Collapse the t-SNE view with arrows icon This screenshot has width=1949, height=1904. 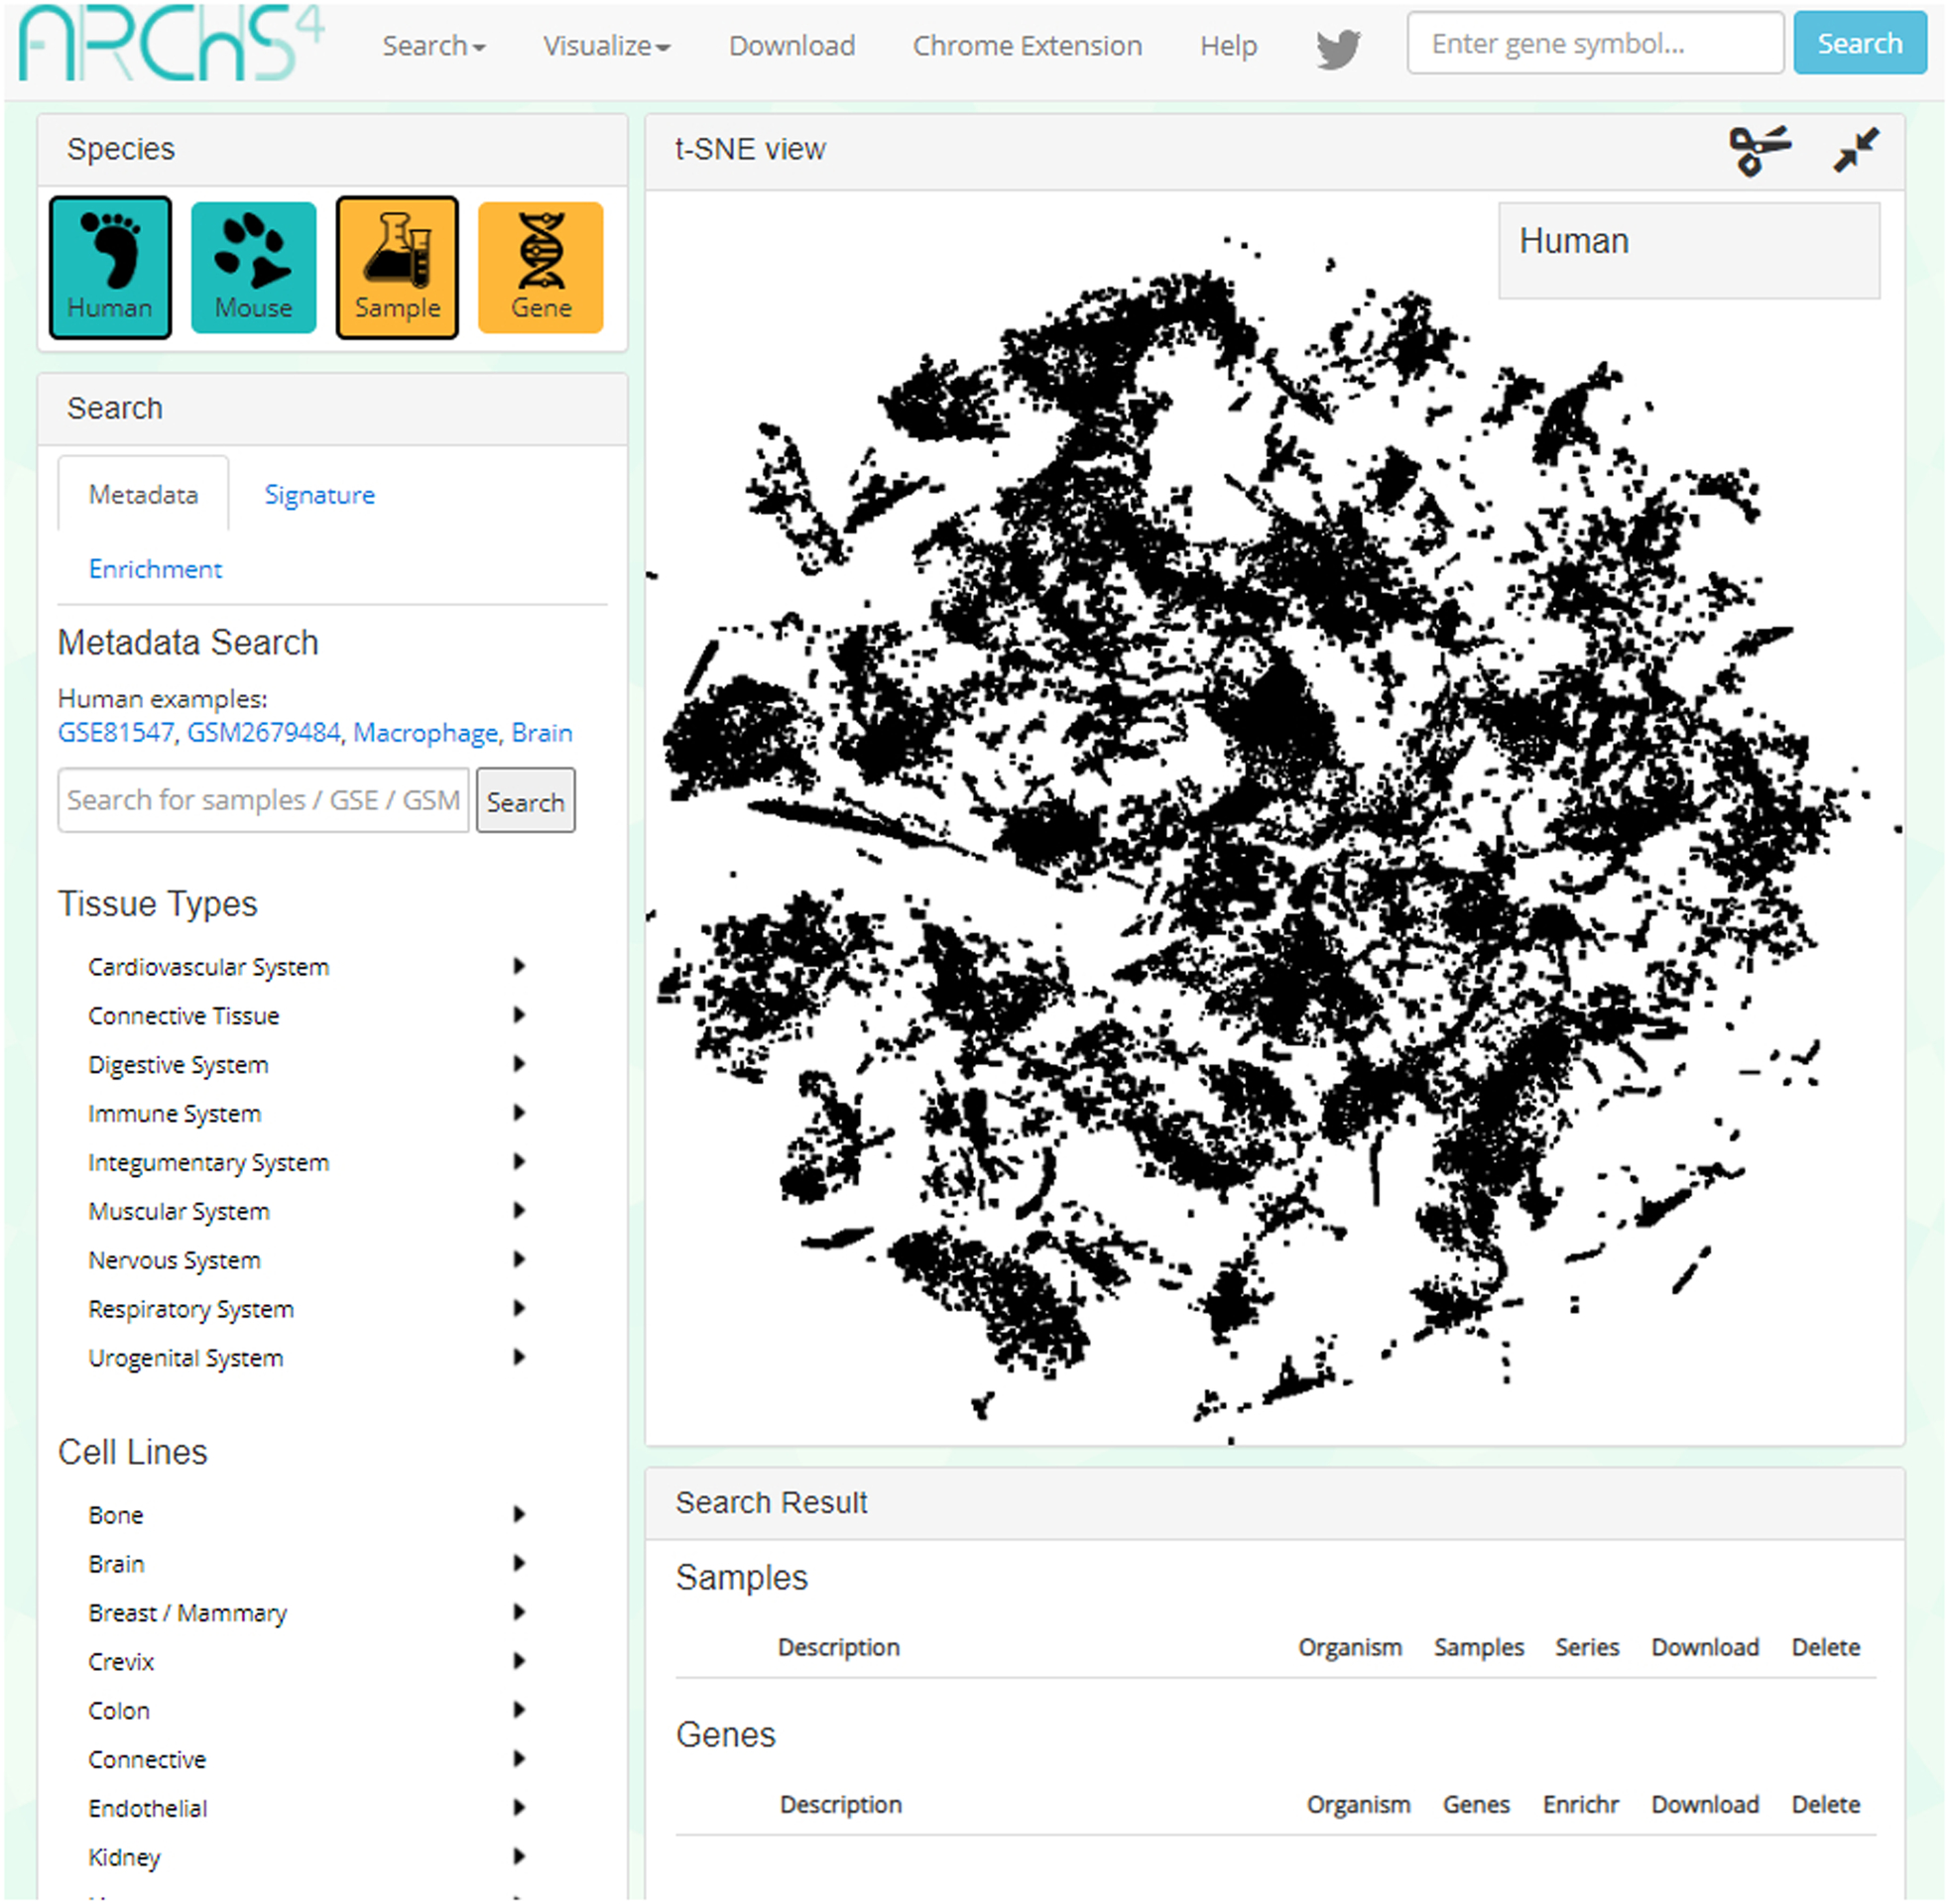pos(1855,151)
